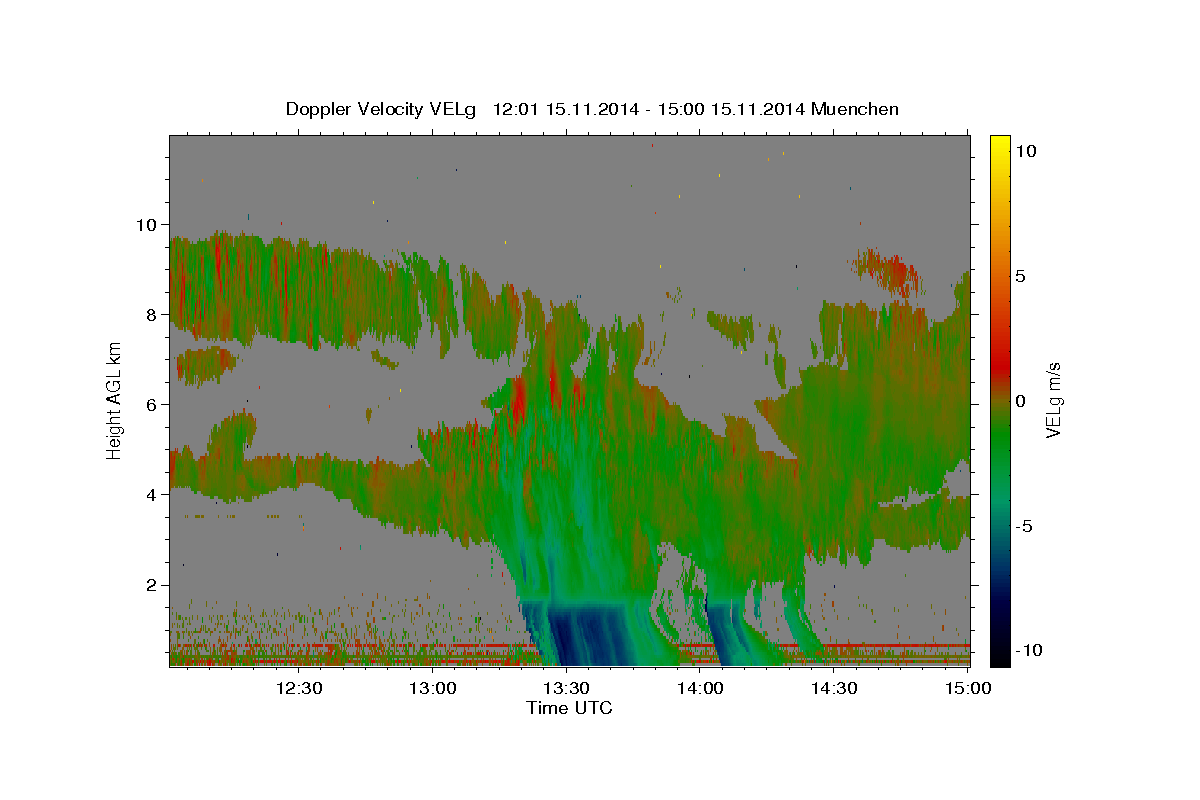Image resolution: width=1200 pixels, height=800 pixels.
Task: Click height tick label 2
Action: point(153,585)
